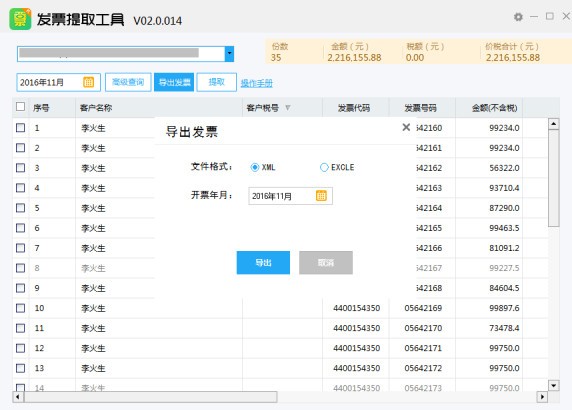The image size is (572, 410).
Task: Click the 开票年月 date input field
Action: click(290, 196)
